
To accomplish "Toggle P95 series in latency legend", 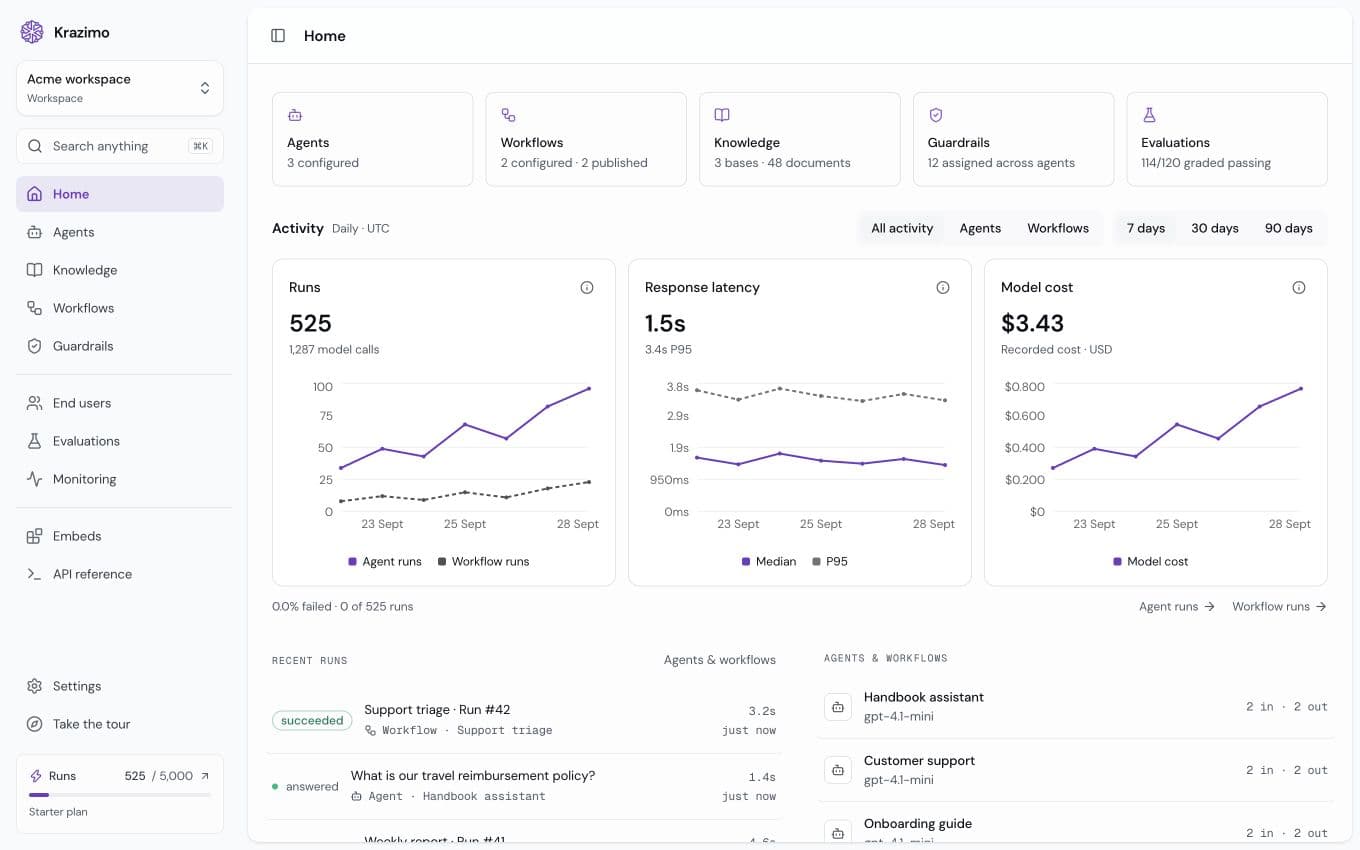I will (830, 561).
